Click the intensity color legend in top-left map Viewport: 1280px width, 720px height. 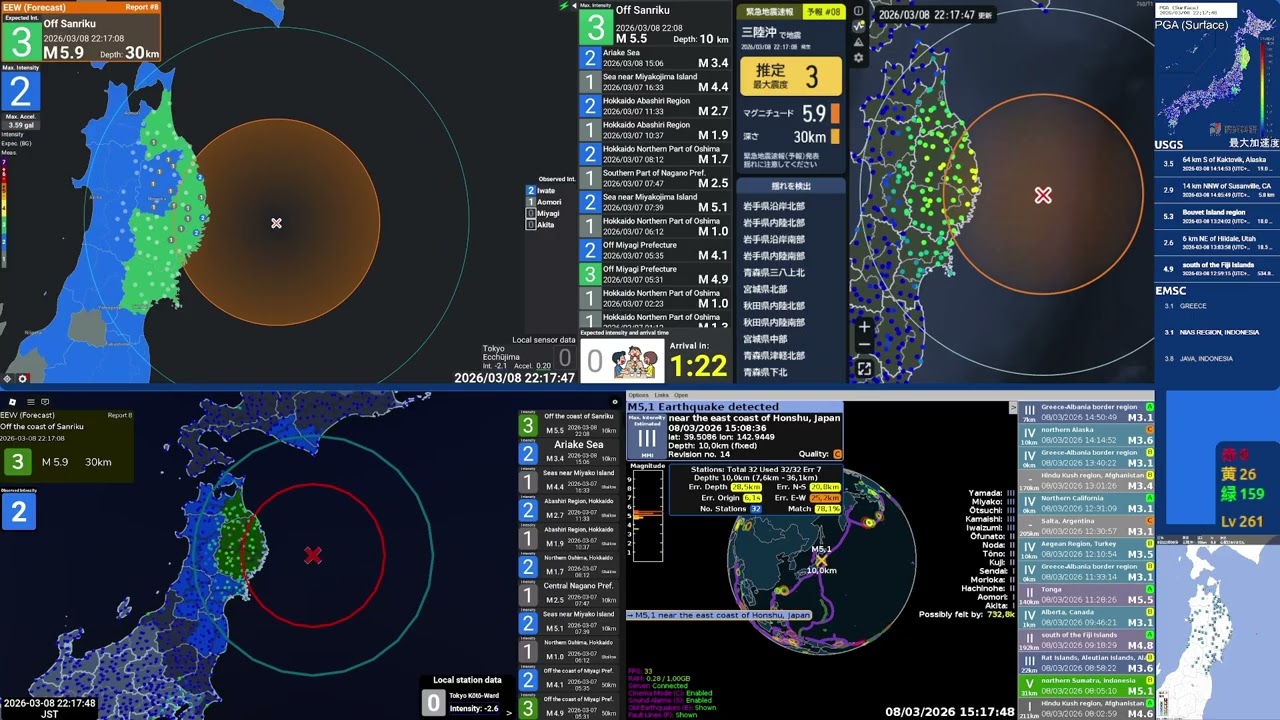[4, 210]
